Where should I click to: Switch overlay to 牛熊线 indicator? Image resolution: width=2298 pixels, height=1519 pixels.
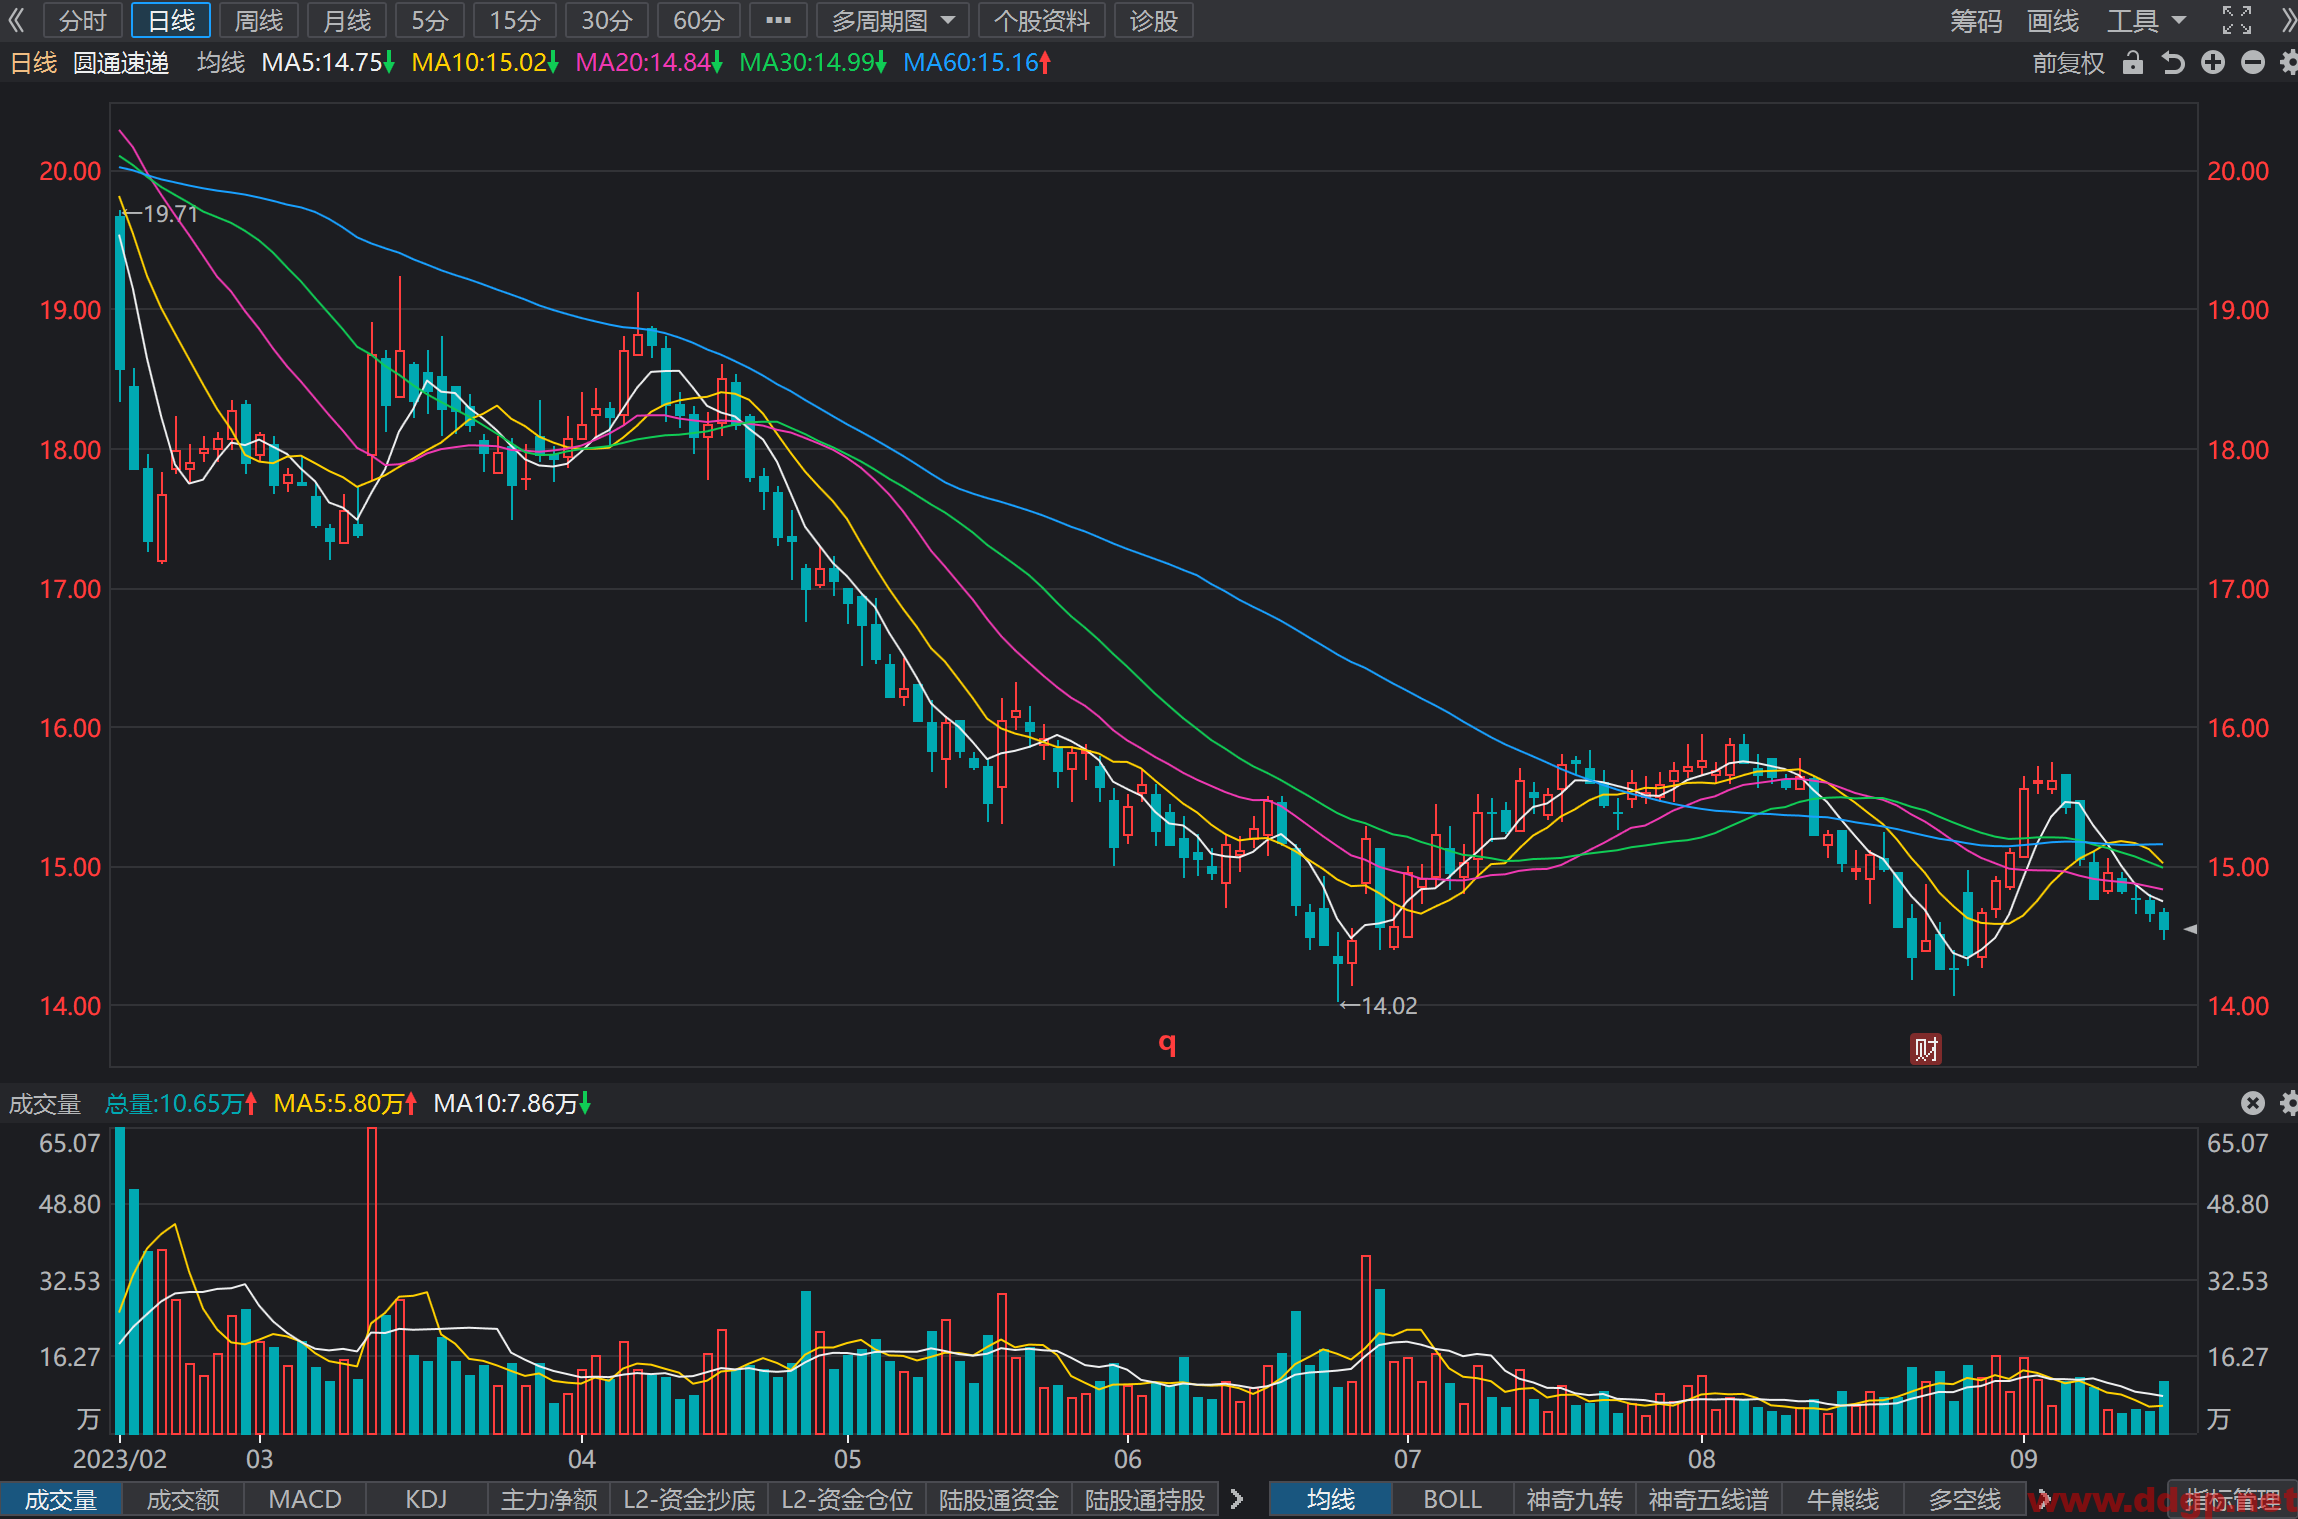[1842, 1499]
